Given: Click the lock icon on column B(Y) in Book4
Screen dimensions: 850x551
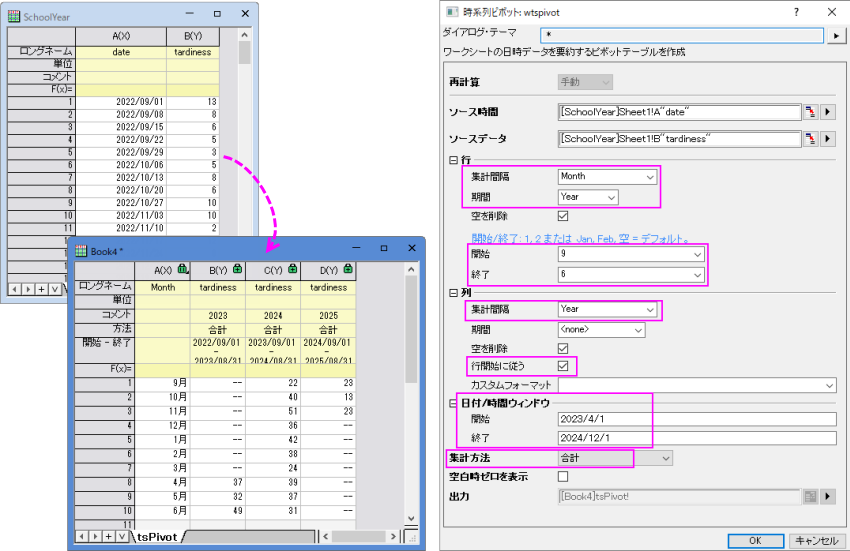Looking at the screenshot, I should 237,269.
